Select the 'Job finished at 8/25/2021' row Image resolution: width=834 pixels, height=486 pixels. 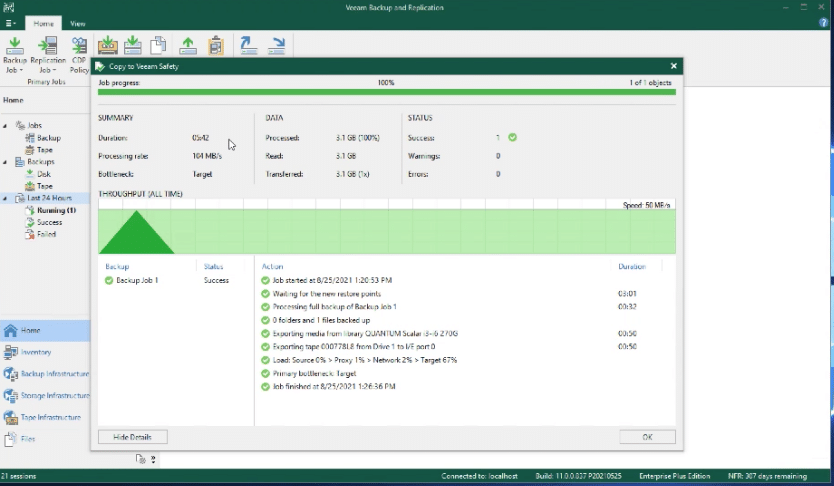[463, 387]
